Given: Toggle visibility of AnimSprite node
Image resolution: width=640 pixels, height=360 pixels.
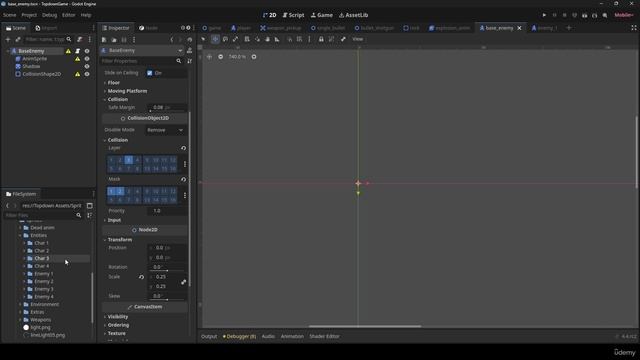Looking at the screenshot, I should 87,59.
